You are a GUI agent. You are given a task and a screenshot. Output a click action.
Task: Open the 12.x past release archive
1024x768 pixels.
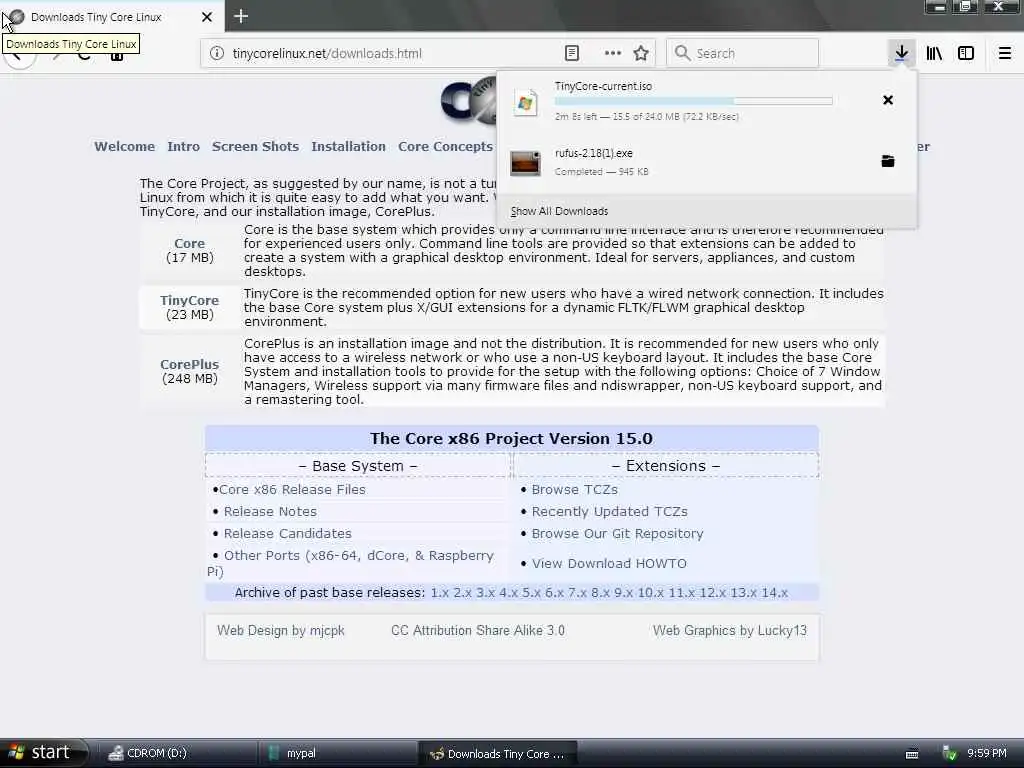coord(712,592)
